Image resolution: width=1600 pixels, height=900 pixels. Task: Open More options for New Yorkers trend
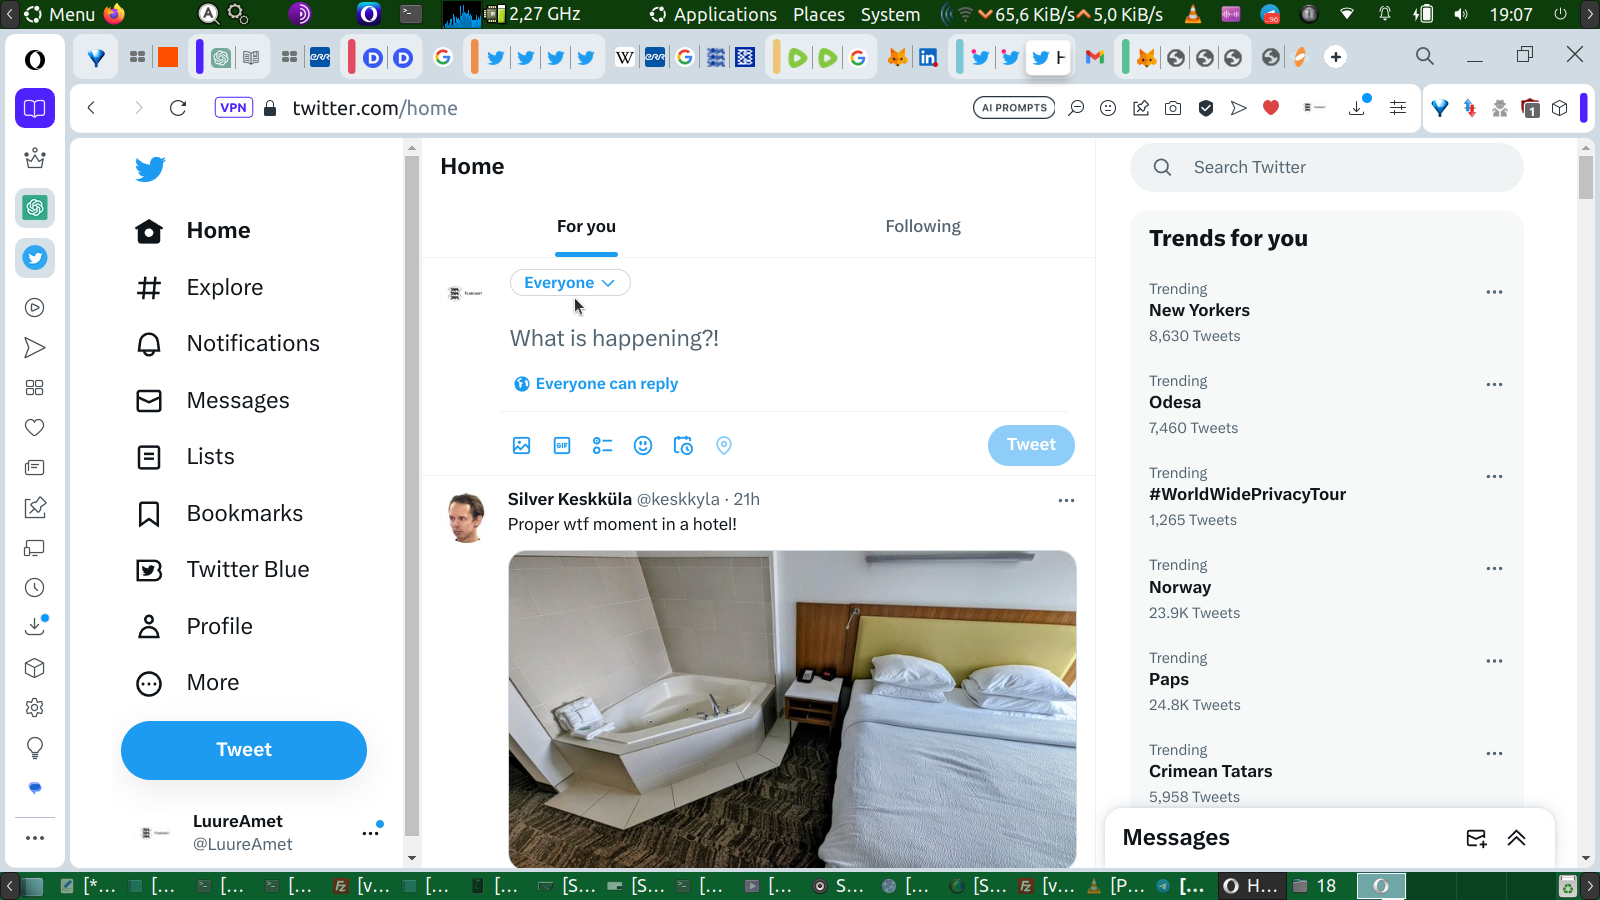coord(1494,292)
